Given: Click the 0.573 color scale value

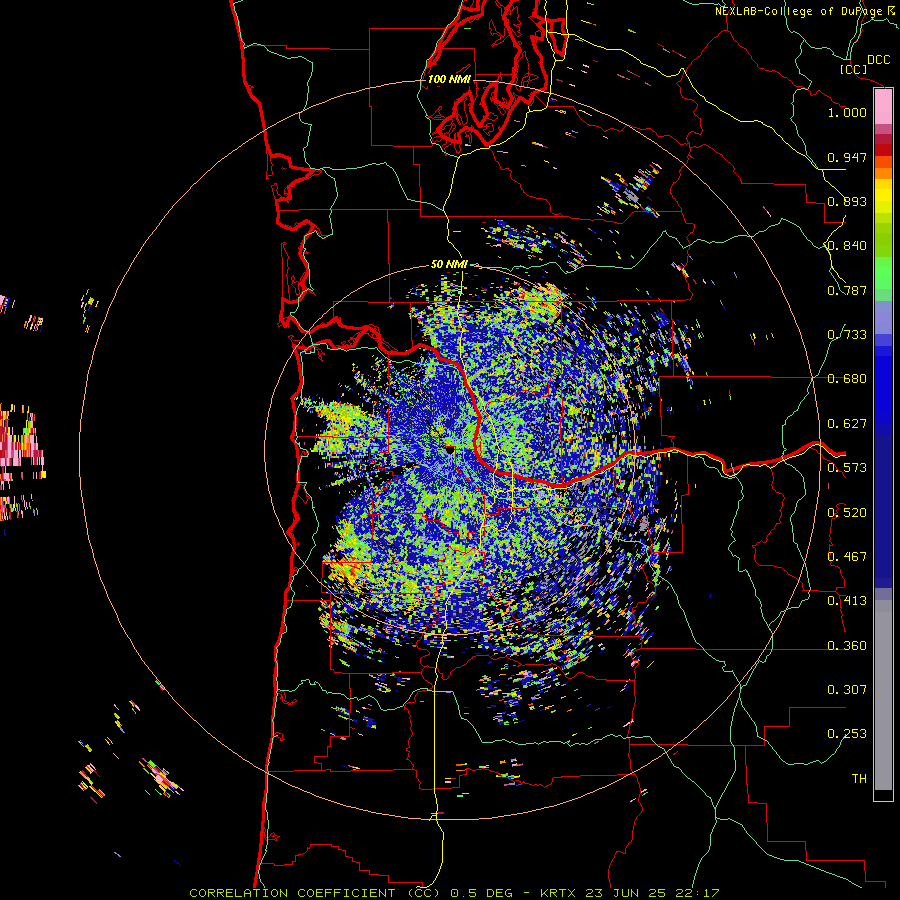Looking at the screenshot, I should click(847, 468).
